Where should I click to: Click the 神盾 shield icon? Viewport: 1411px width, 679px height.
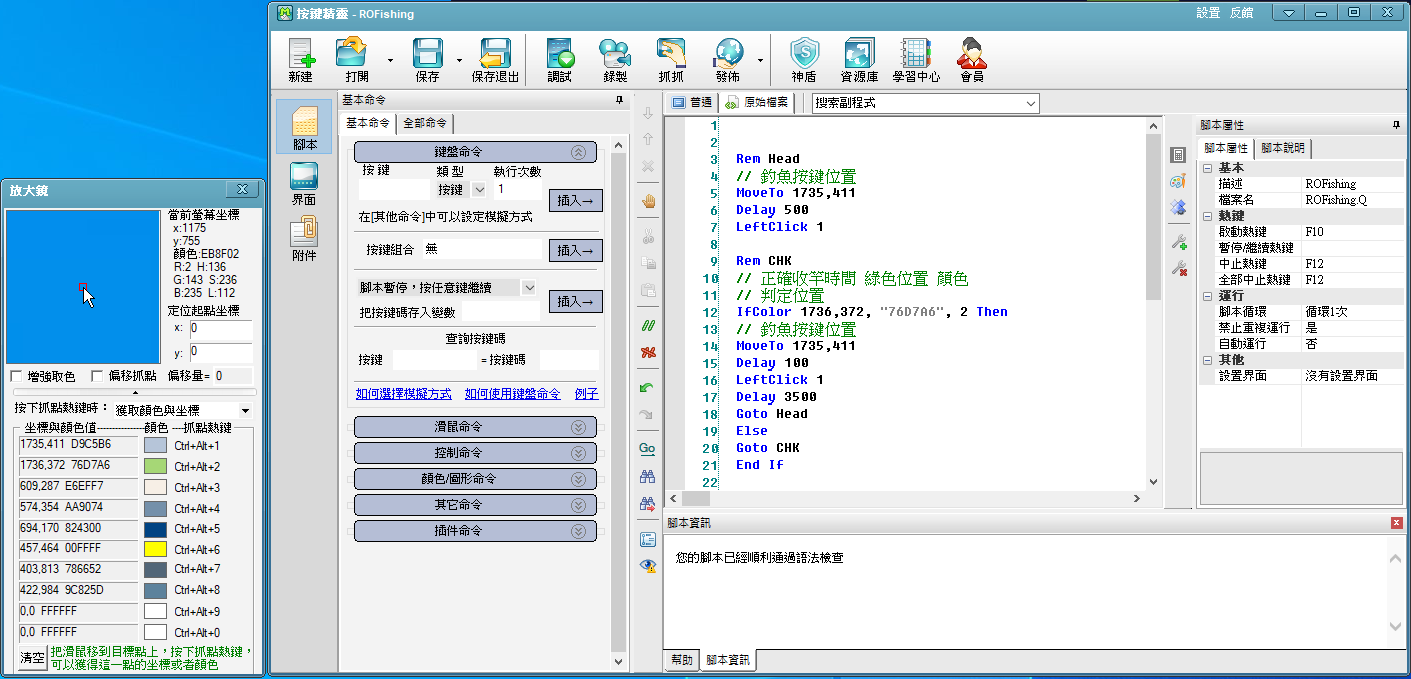pyautogui.click(x=803, y=60)
